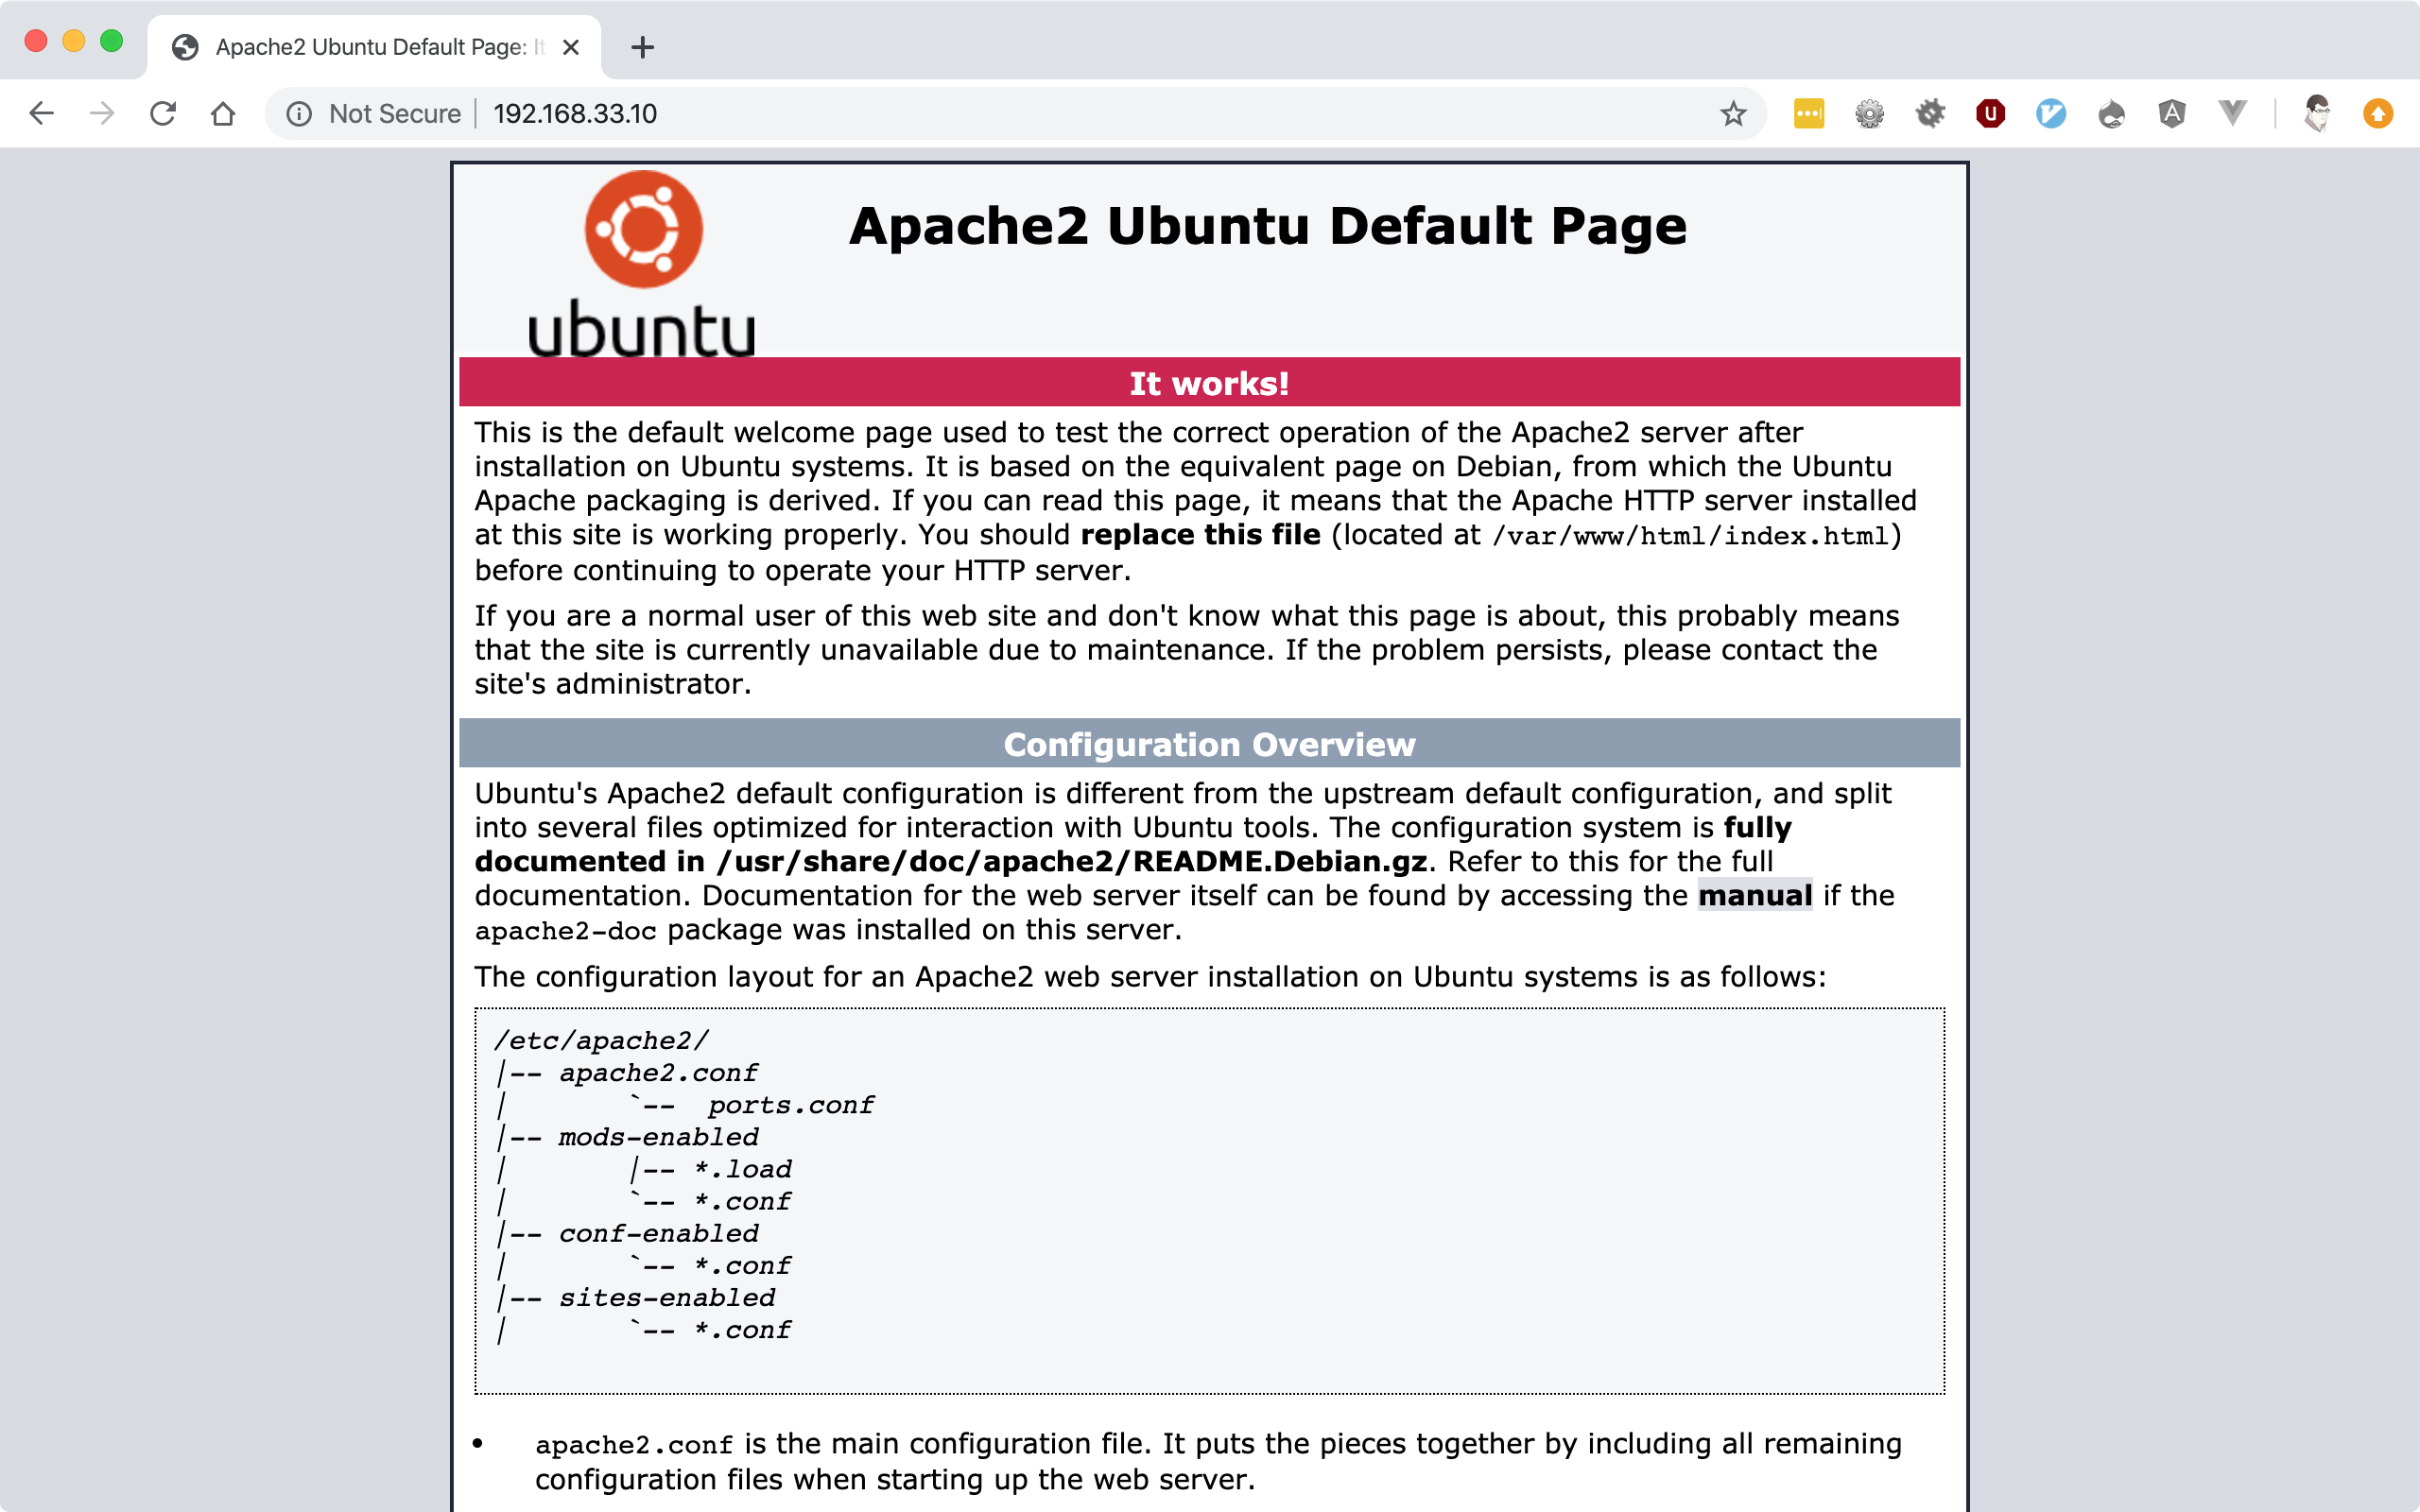Go to the browser home page
The height and width of the screenshot is (1512, 2420).
pyautogui.click(x=223, y=113)
